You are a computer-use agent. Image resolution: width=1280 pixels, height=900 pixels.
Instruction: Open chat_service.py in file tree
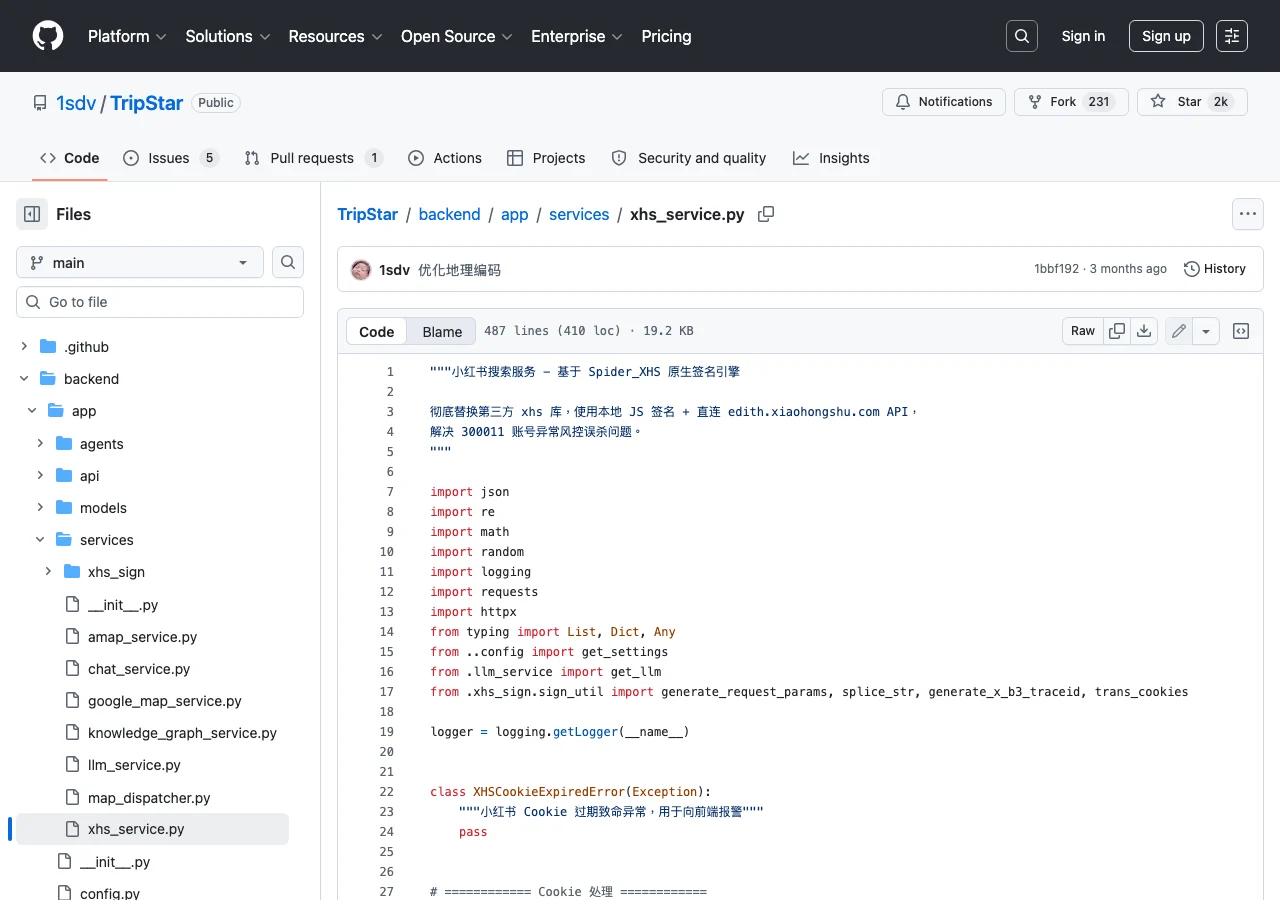pos(139,669)
